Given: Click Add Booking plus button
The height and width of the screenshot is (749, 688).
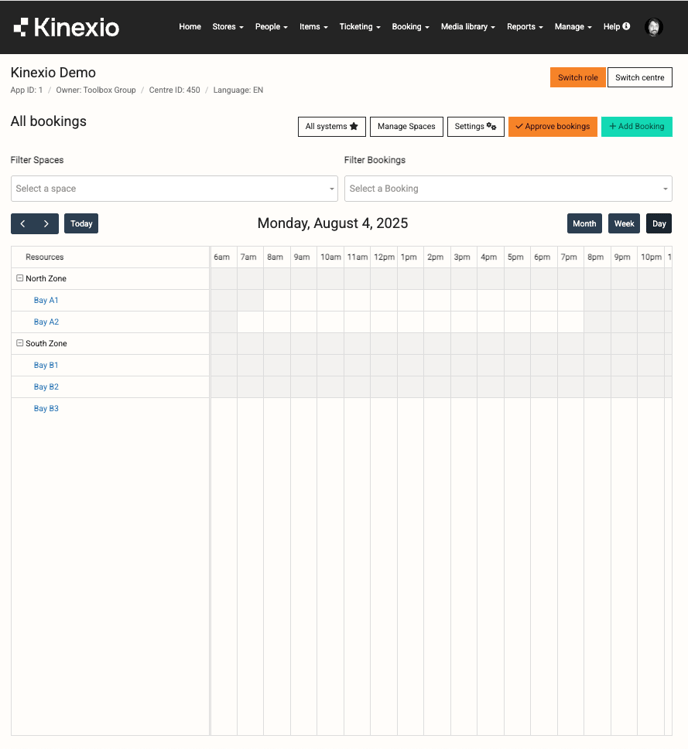Looking at the screenshot, I should pos(636,127).
